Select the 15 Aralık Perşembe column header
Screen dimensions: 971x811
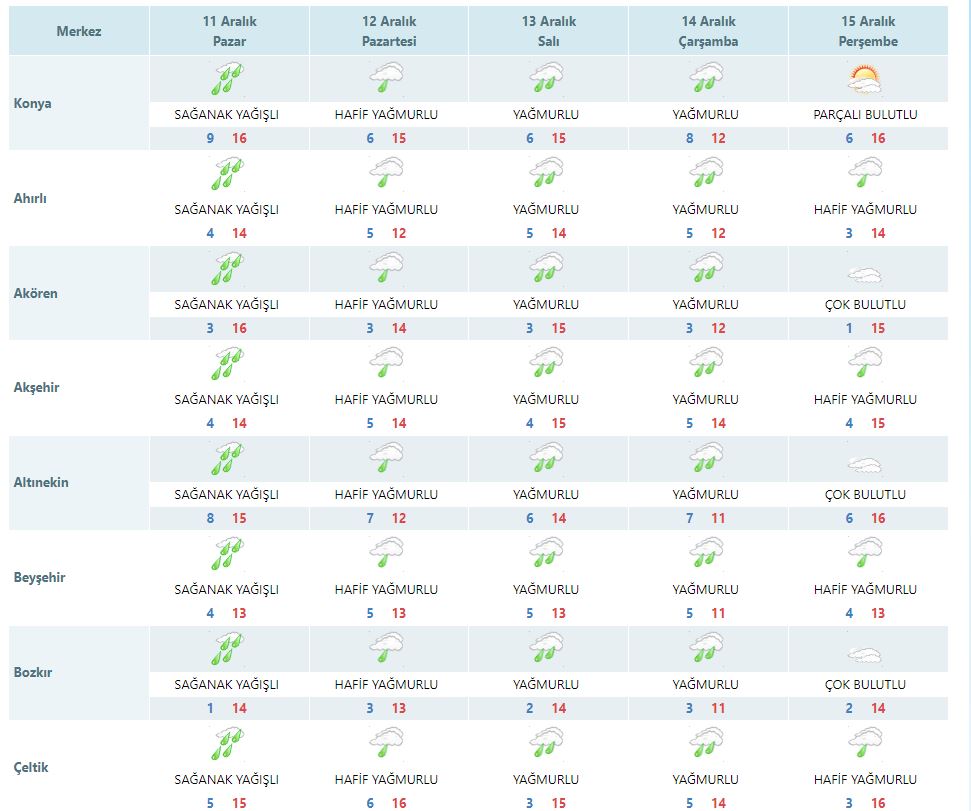[x=866, y=31]
